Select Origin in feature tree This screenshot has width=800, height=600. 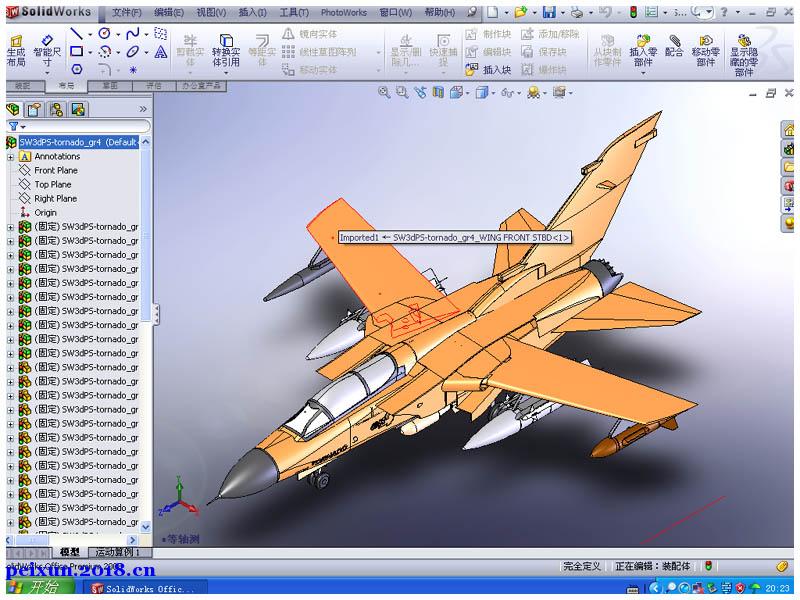[45, 213]
